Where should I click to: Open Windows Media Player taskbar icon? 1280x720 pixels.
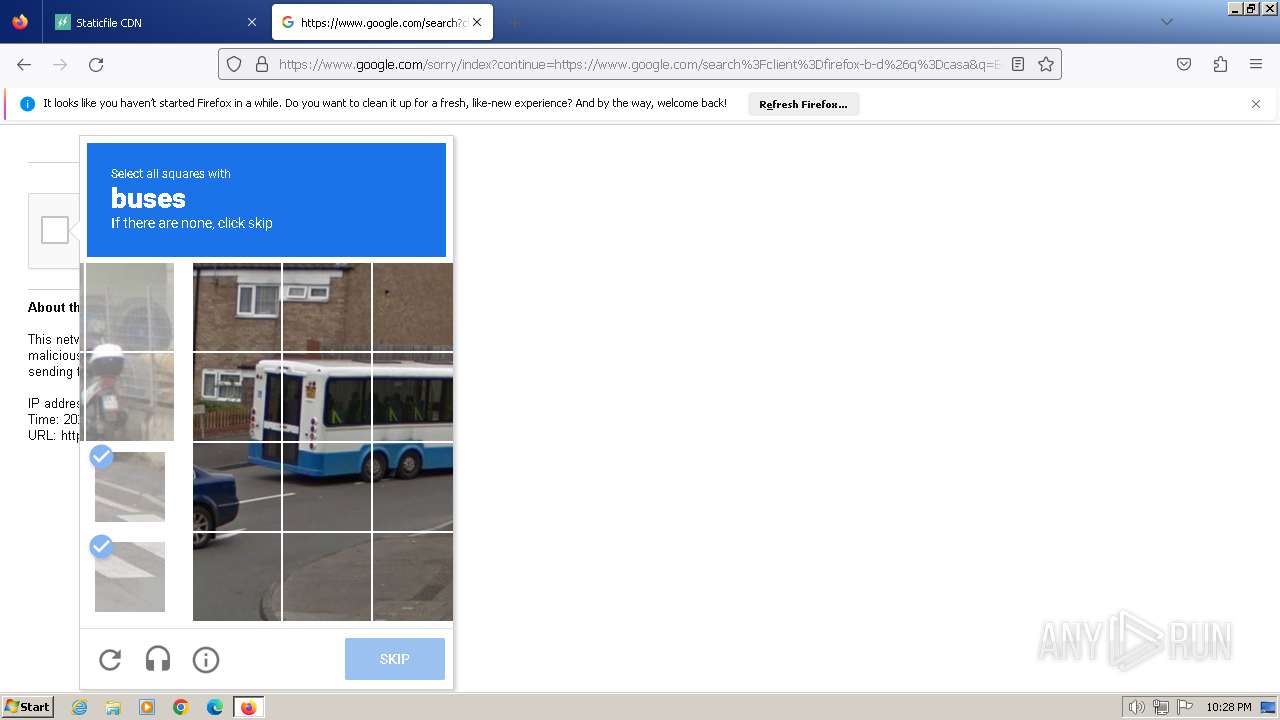[147, 707]
